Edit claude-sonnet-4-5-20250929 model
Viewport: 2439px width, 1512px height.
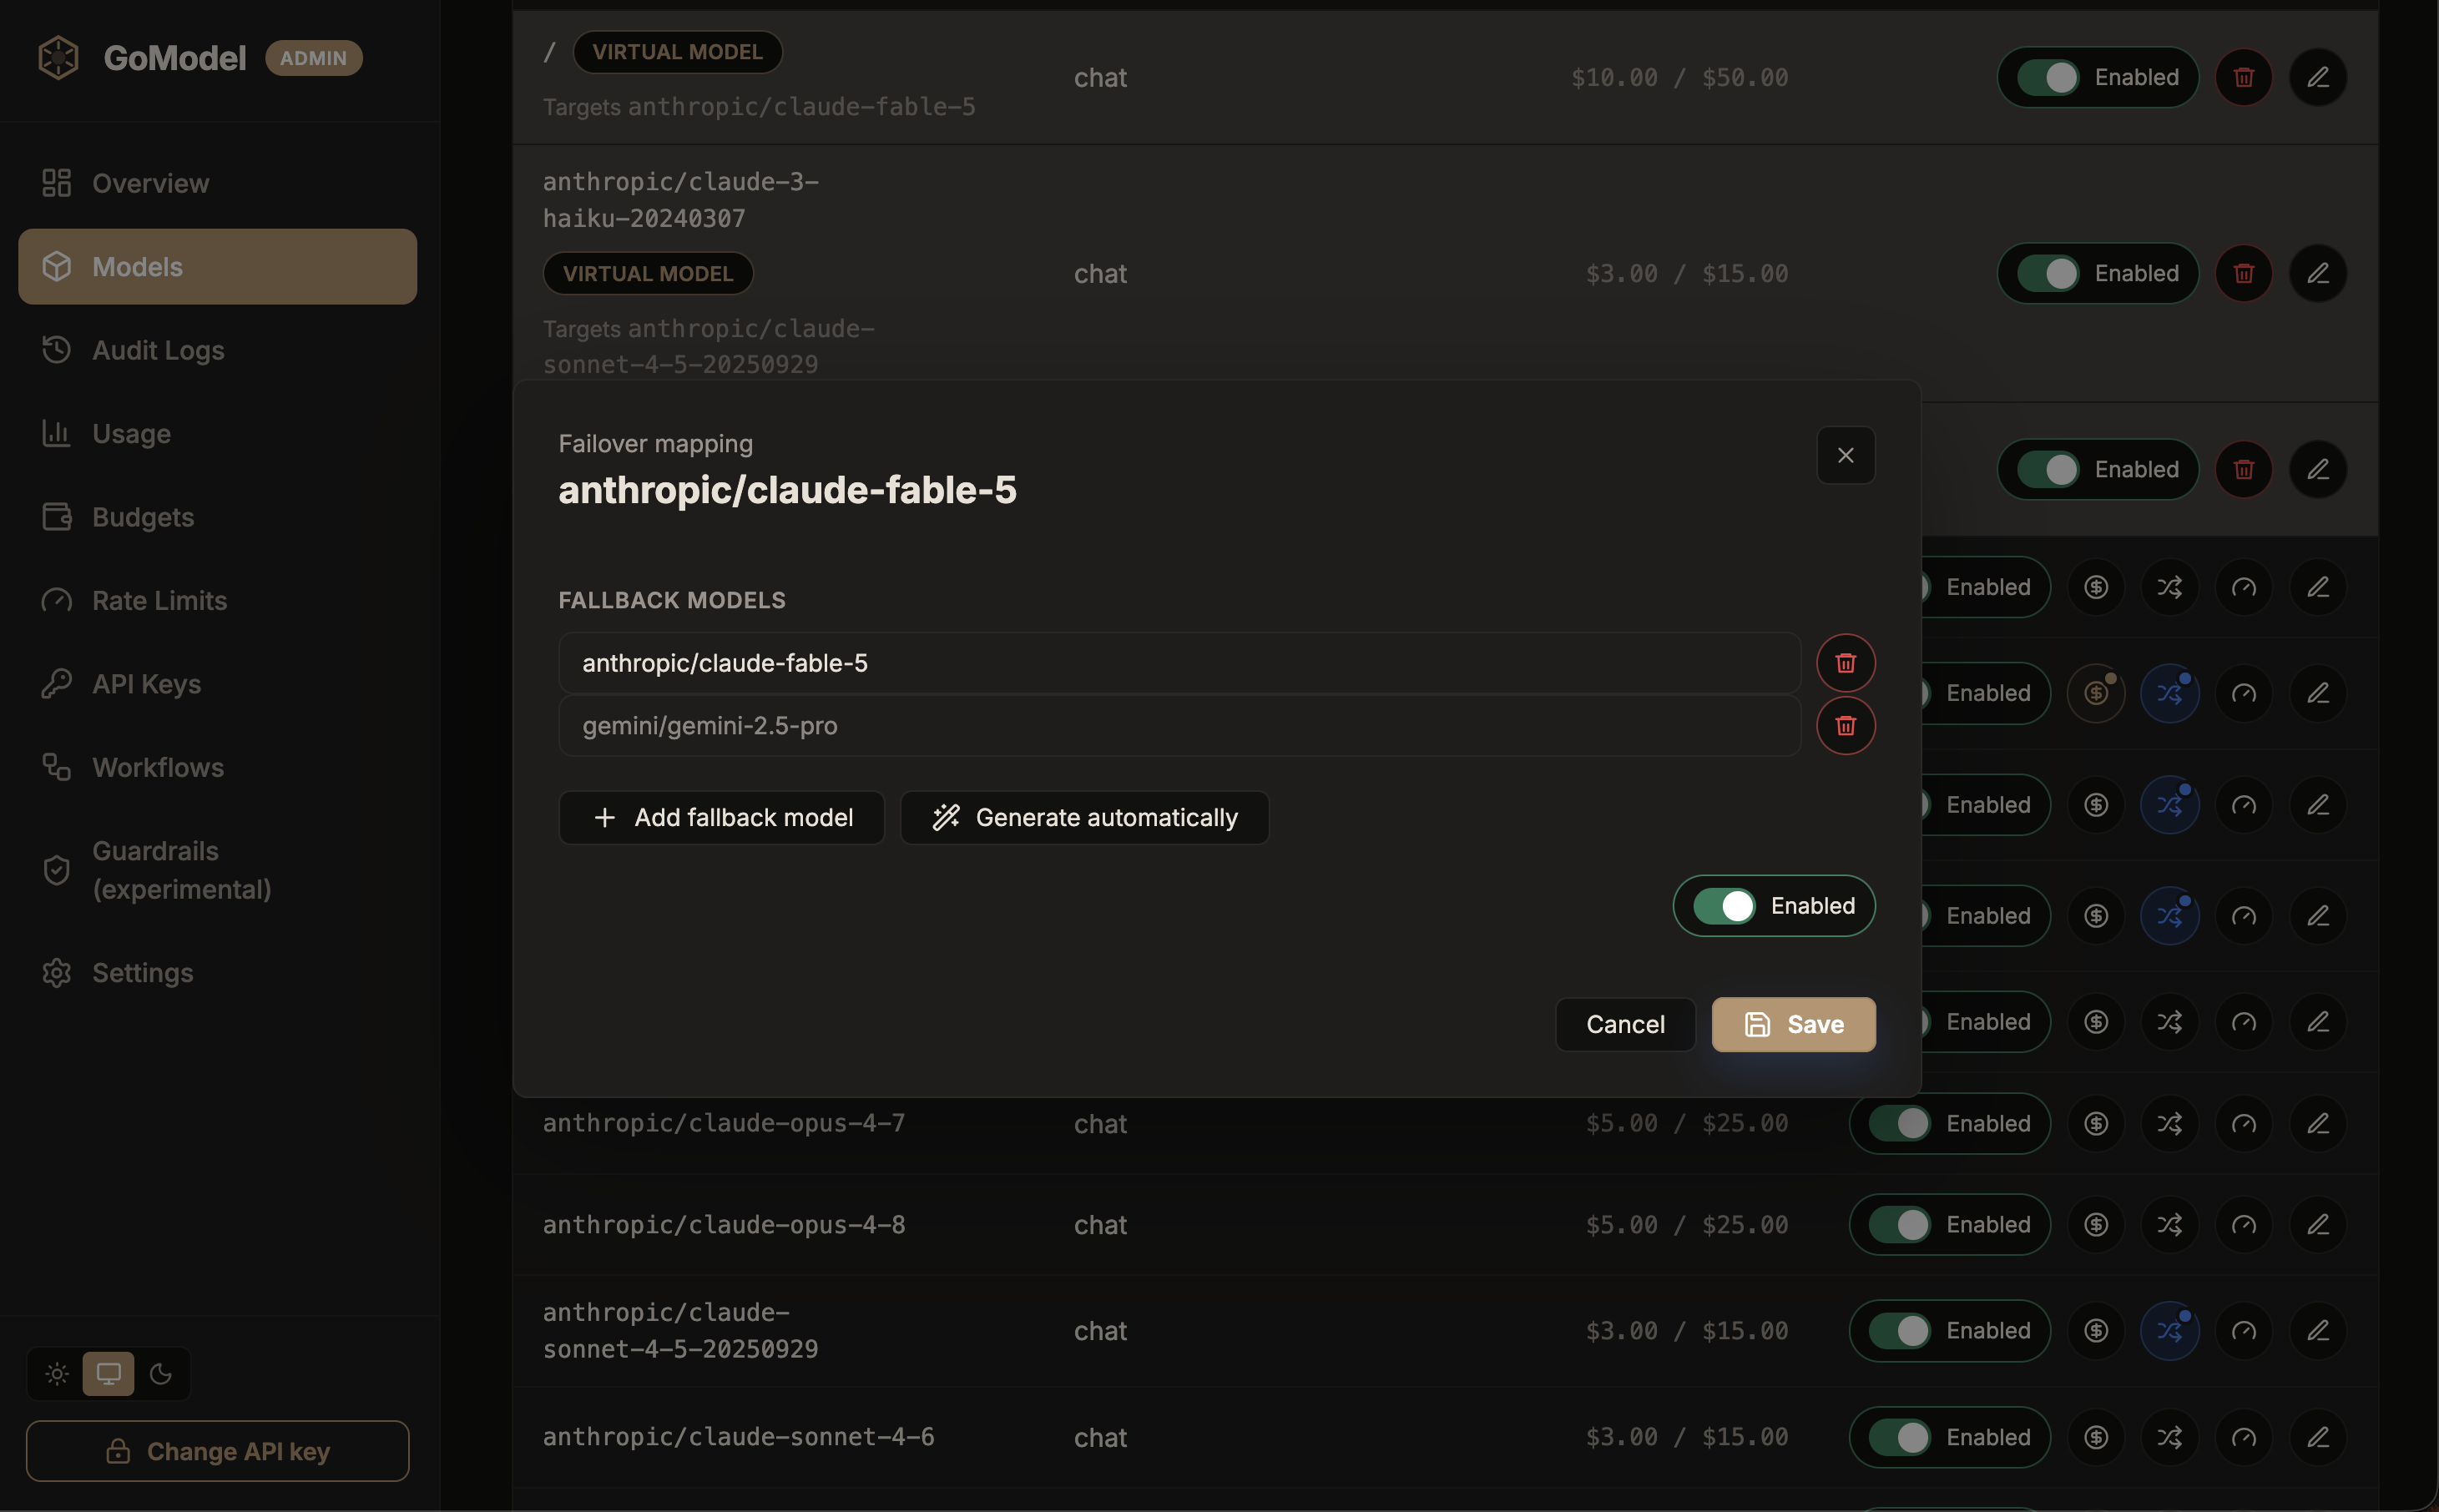tap(2318, 1330)
